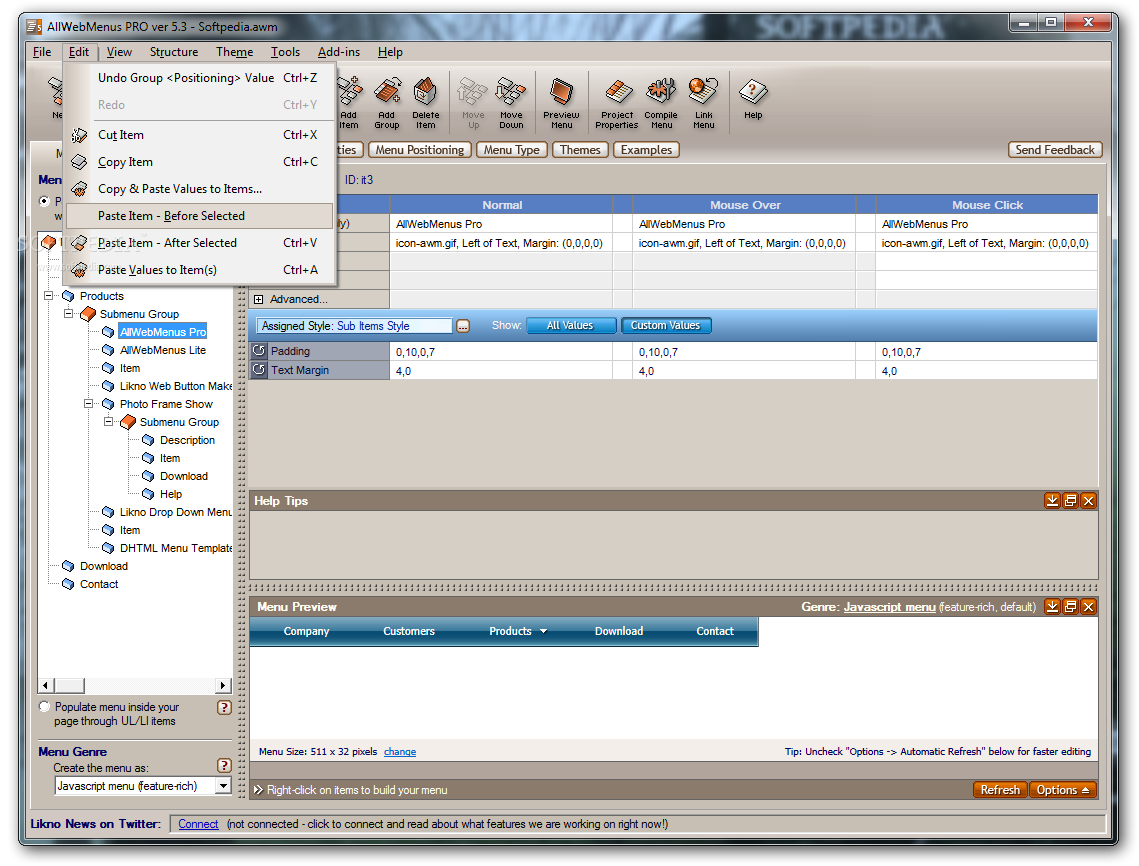Click the Connect Twitter link
The image size is (1139, 866).
(x=198, y=824)
